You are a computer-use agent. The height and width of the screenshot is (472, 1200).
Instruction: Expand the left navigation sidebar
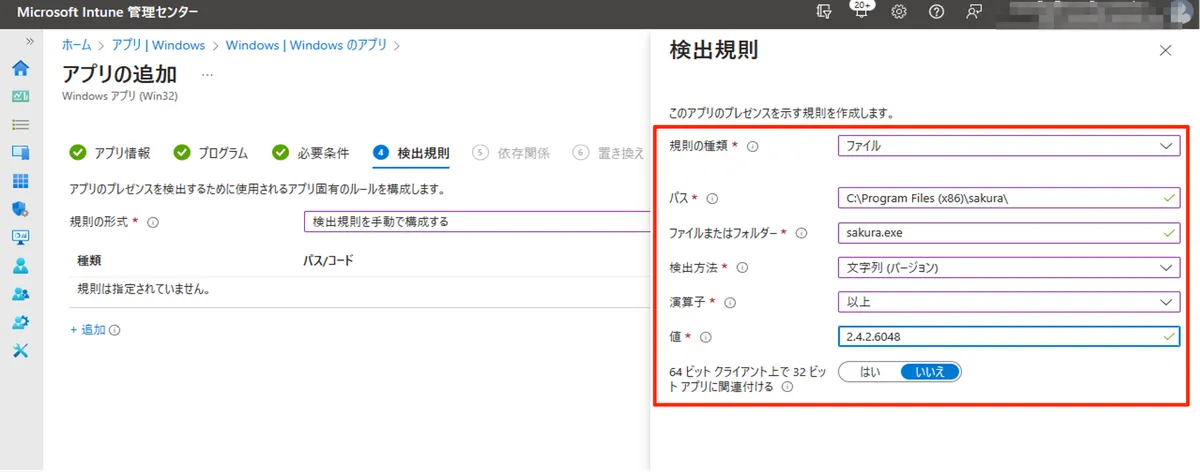[29, 42]
